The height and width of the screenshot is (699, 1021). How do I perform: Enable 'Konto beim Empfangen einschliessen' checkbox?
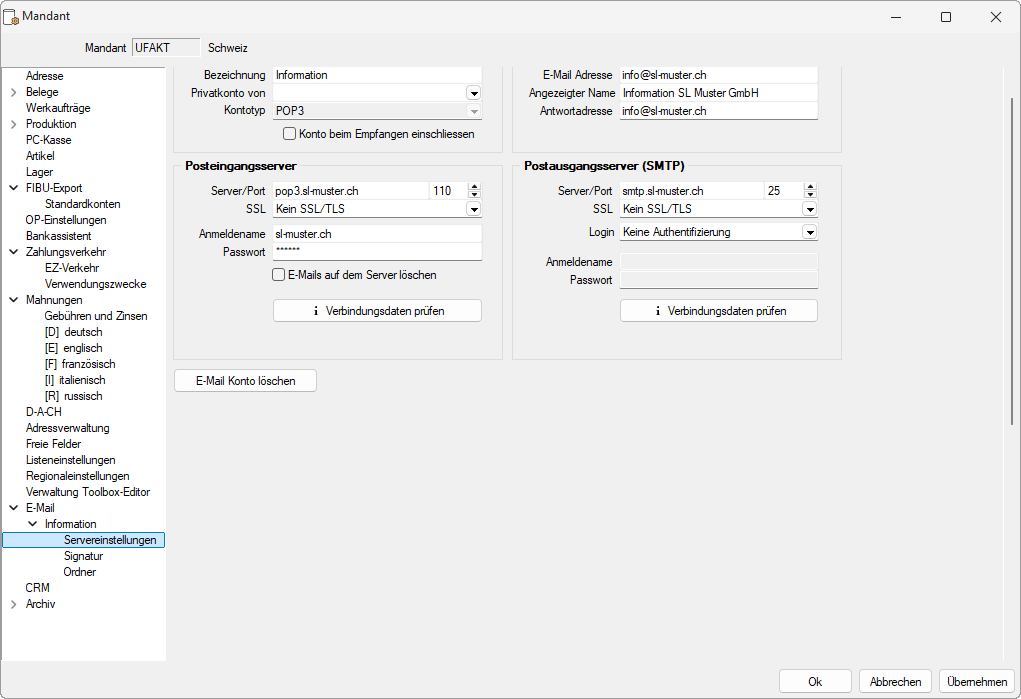(290, 133)
